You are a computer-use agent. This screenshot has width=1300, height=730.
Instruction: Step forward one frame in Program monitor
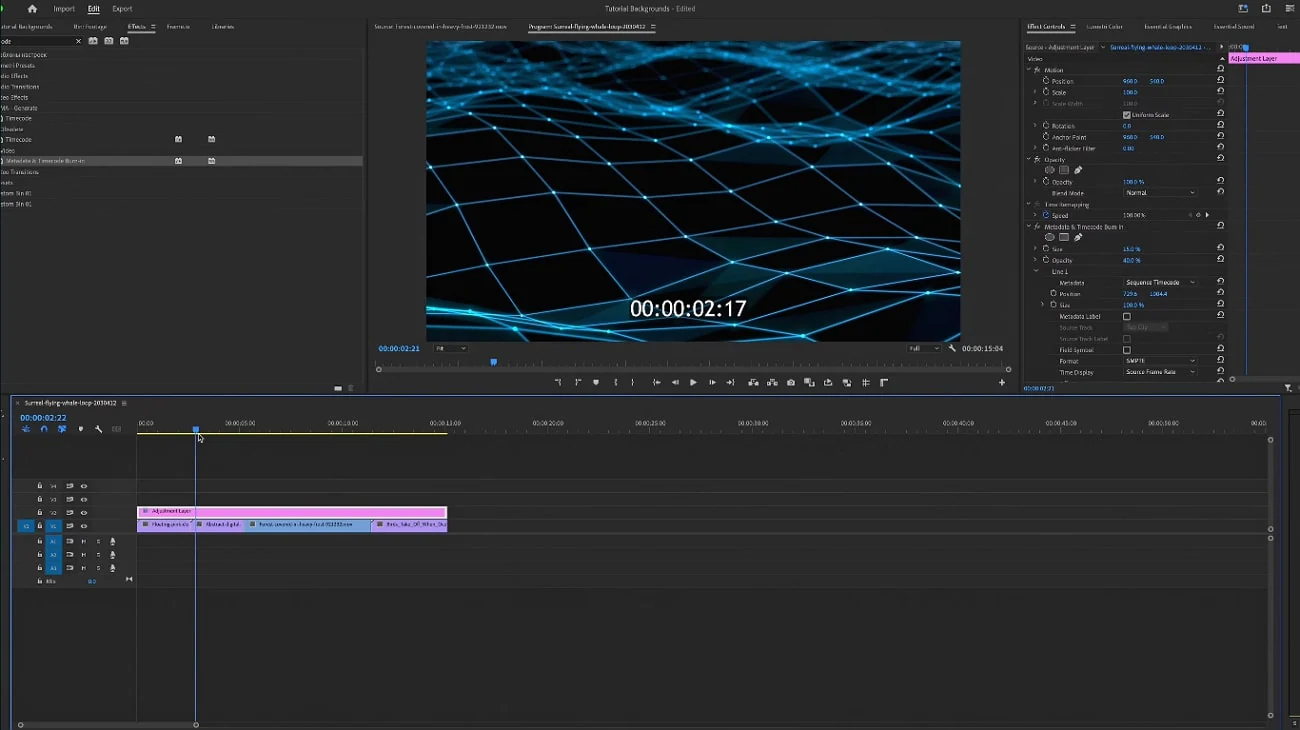click(x=712, y=382)
